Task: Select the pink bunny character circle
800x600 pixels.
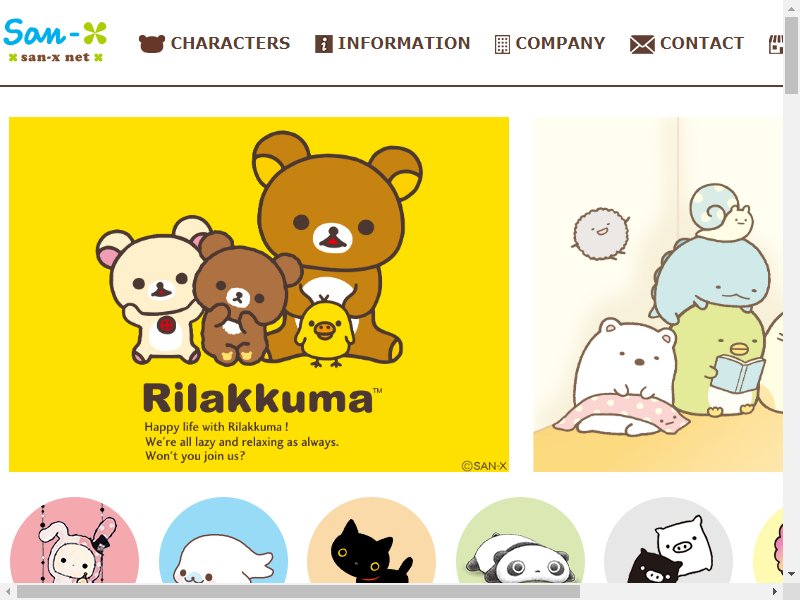Action: coord(74,540)
